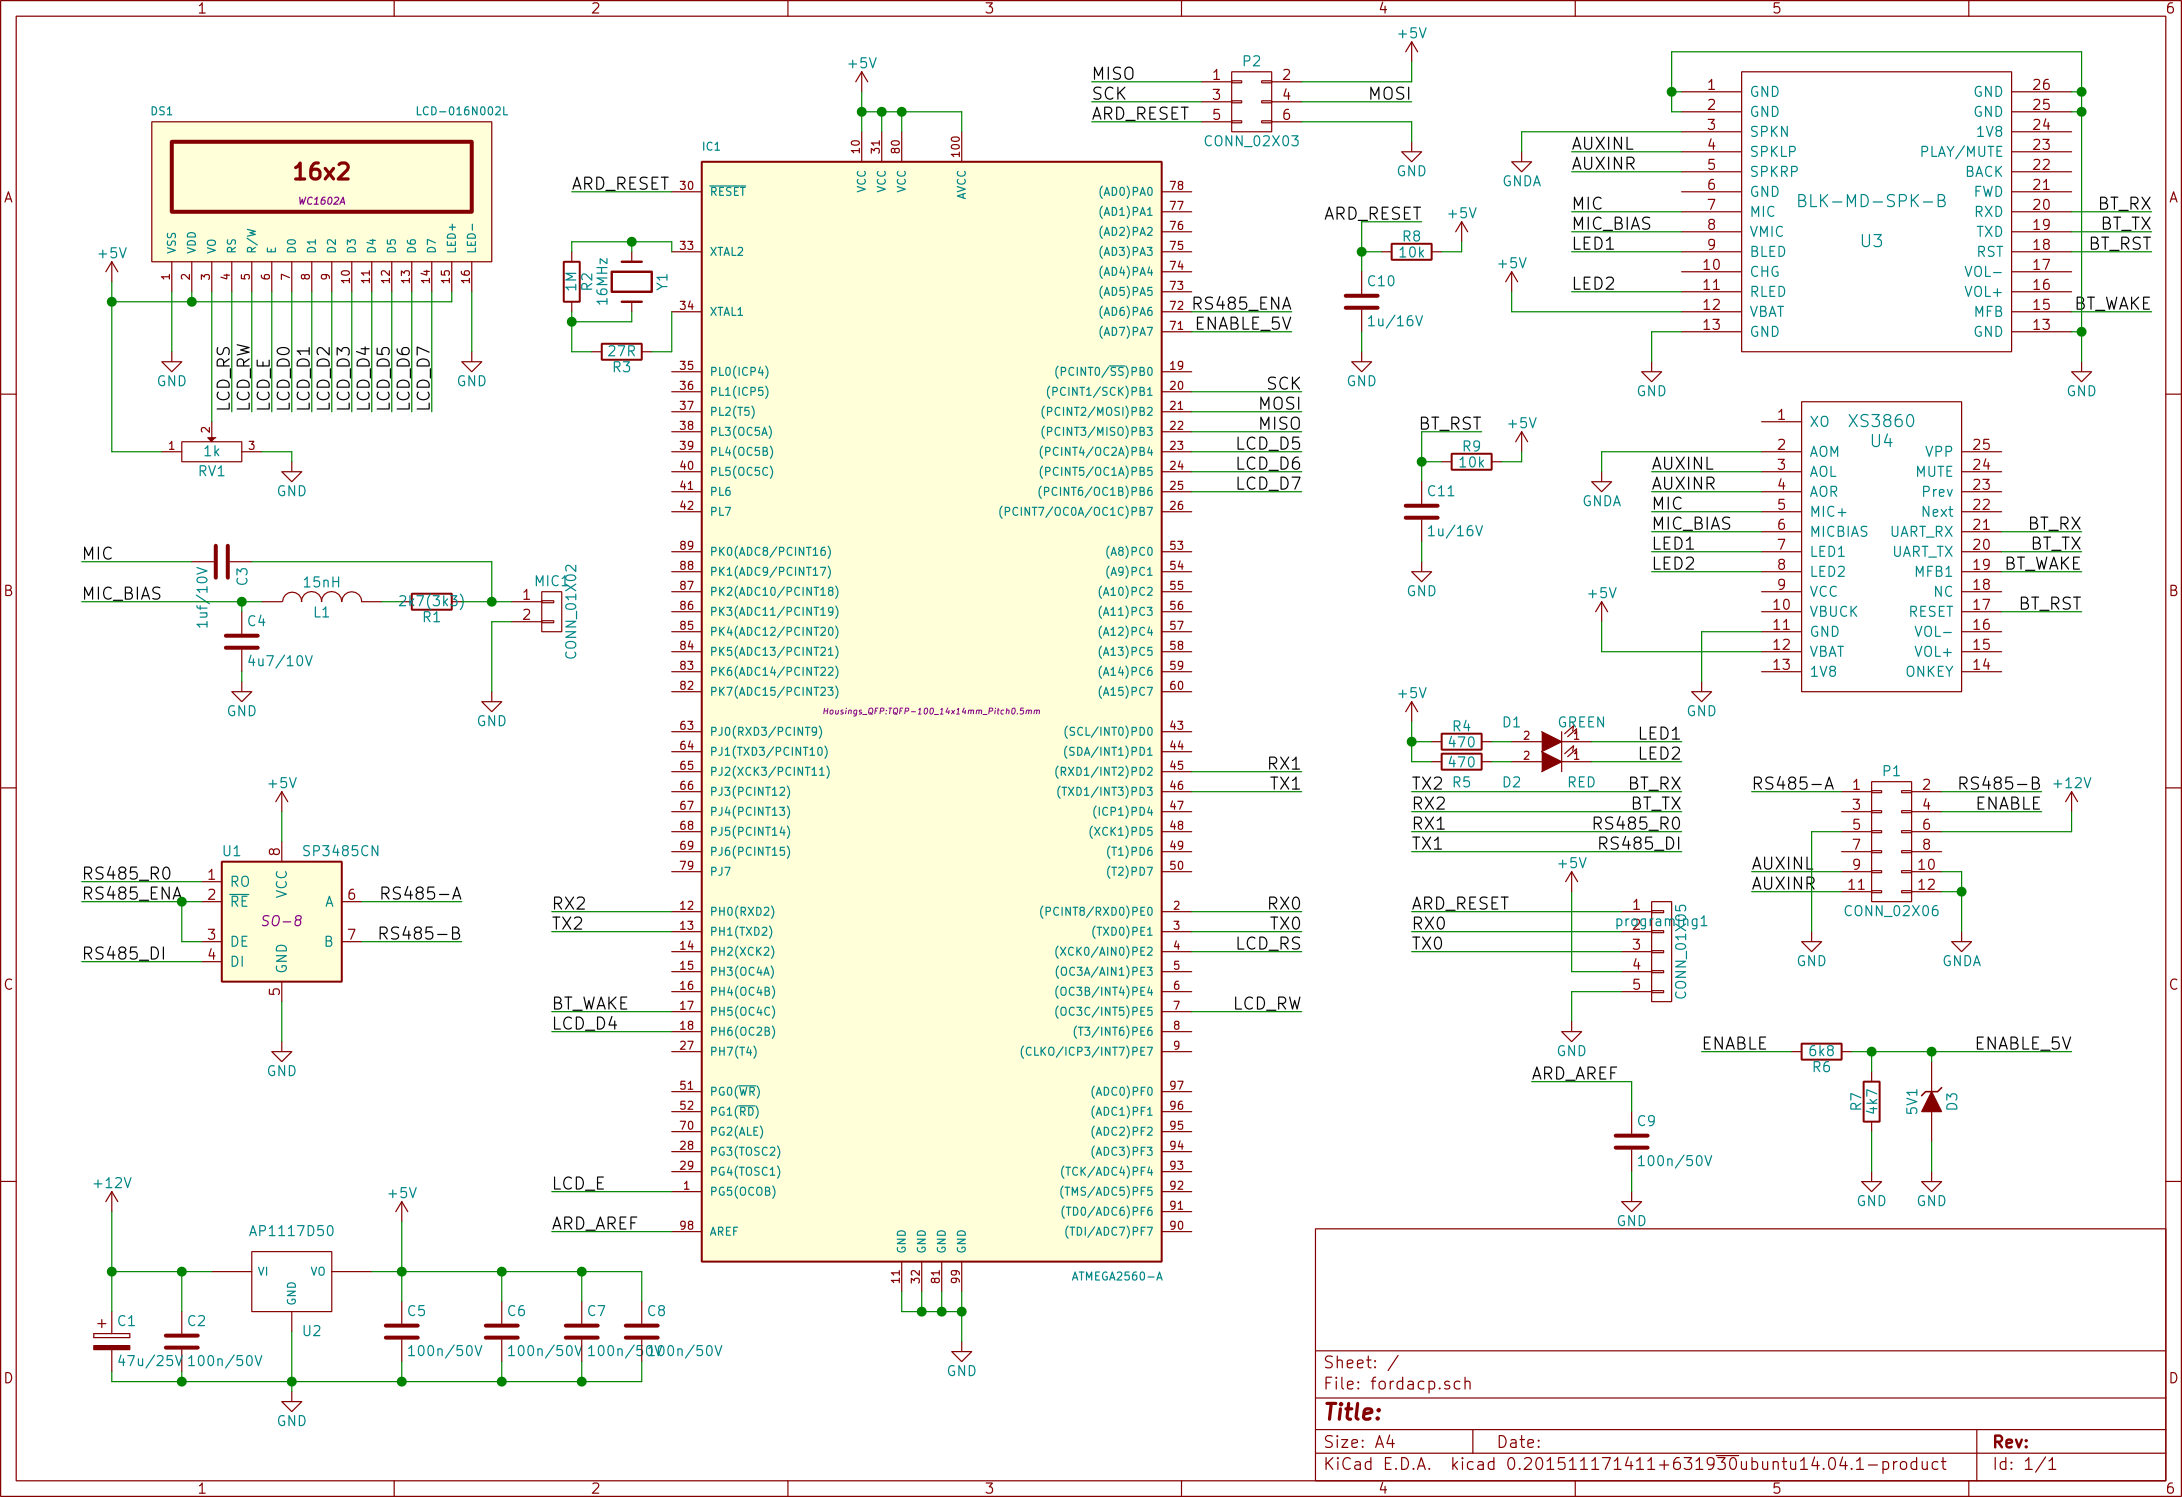Select the 6k8 resistor R6
Viewport: 2182px width, 1497px height.
click(1821, 1051)
